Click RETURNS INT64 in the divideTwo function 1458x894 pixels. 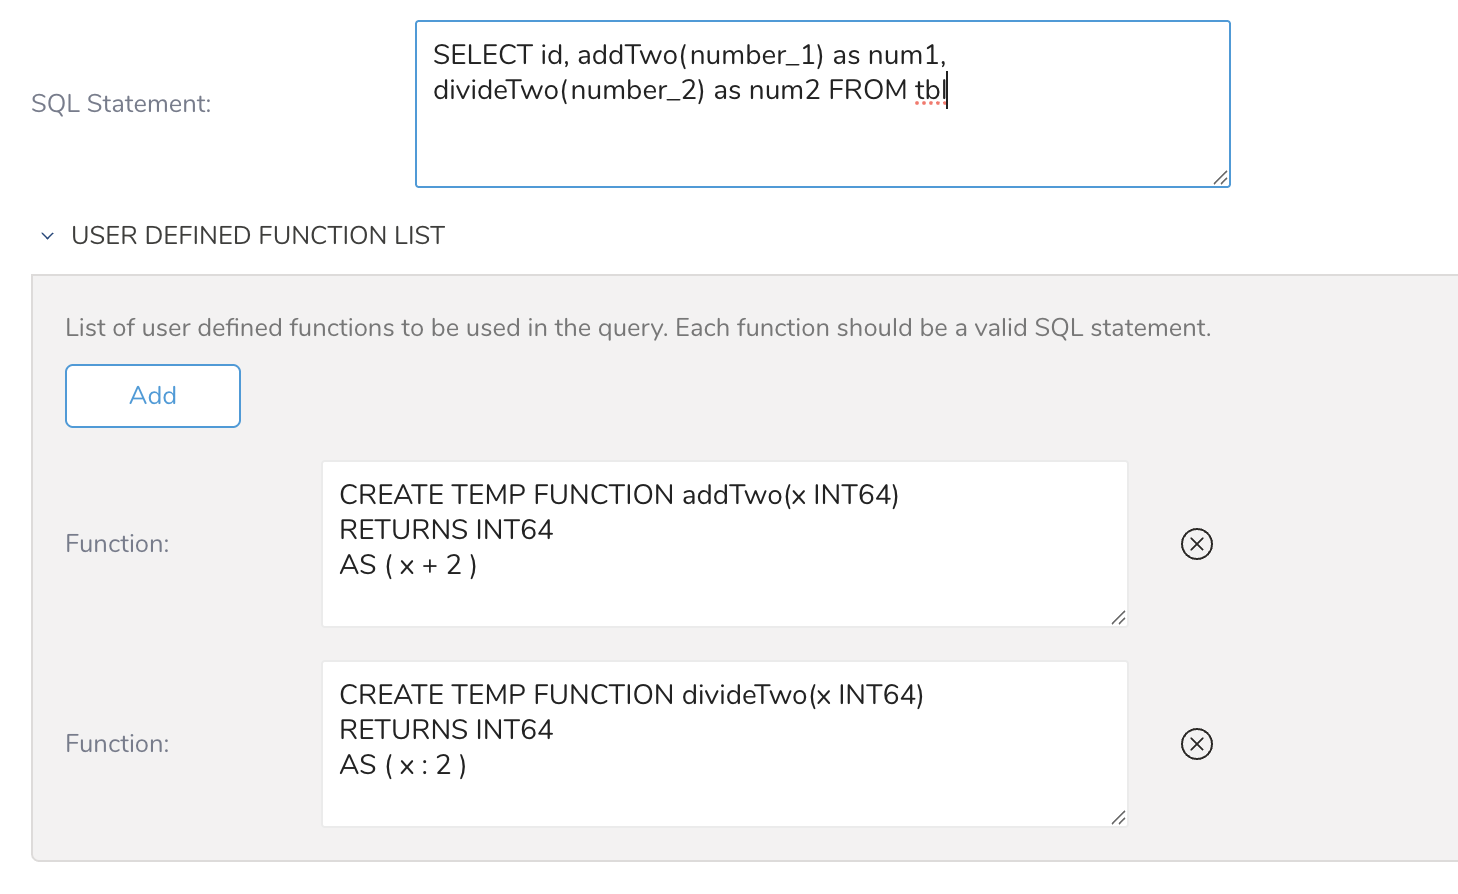pyautogui.click(x=446, y=730)
